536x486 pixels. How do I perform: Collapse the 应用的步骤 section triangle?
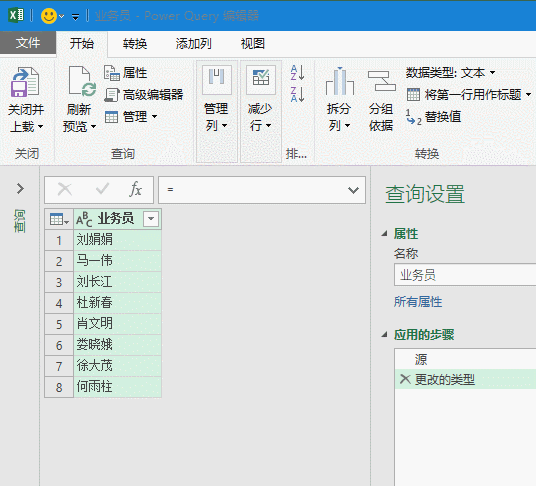coord(385,334)
